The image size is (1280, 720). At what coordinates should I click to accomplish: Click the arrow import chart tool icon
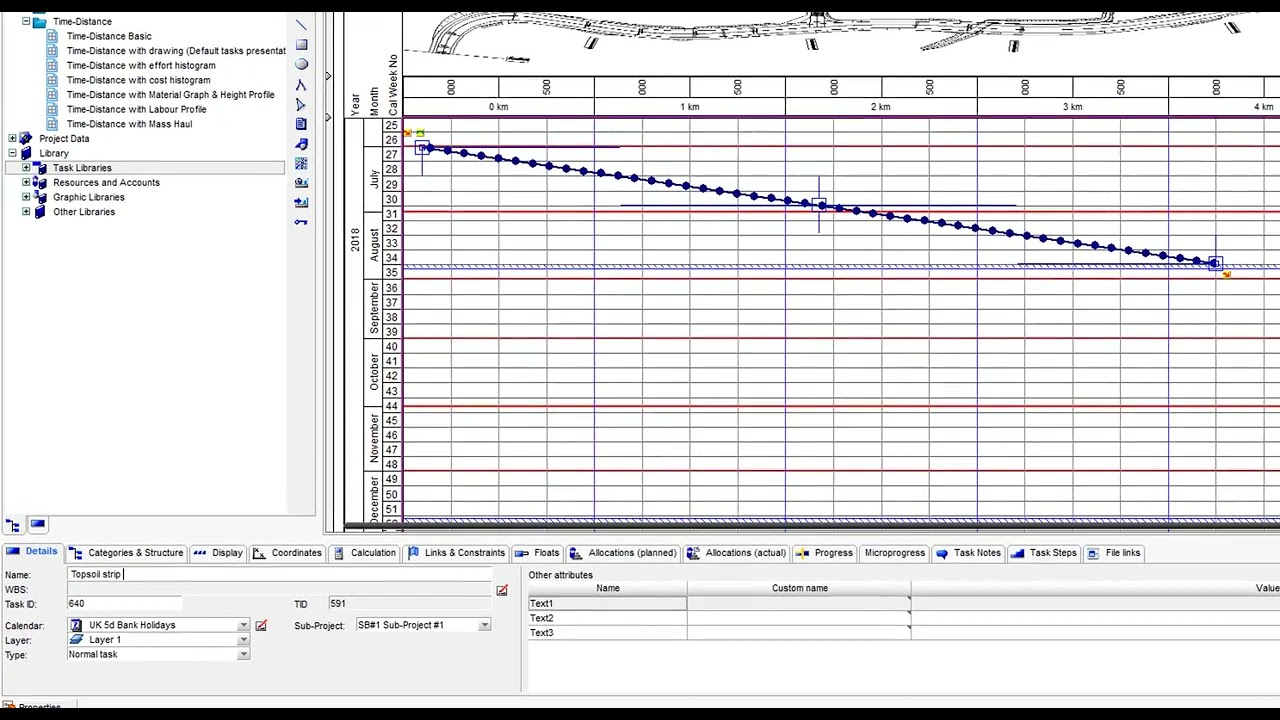(x=301, y=202)
